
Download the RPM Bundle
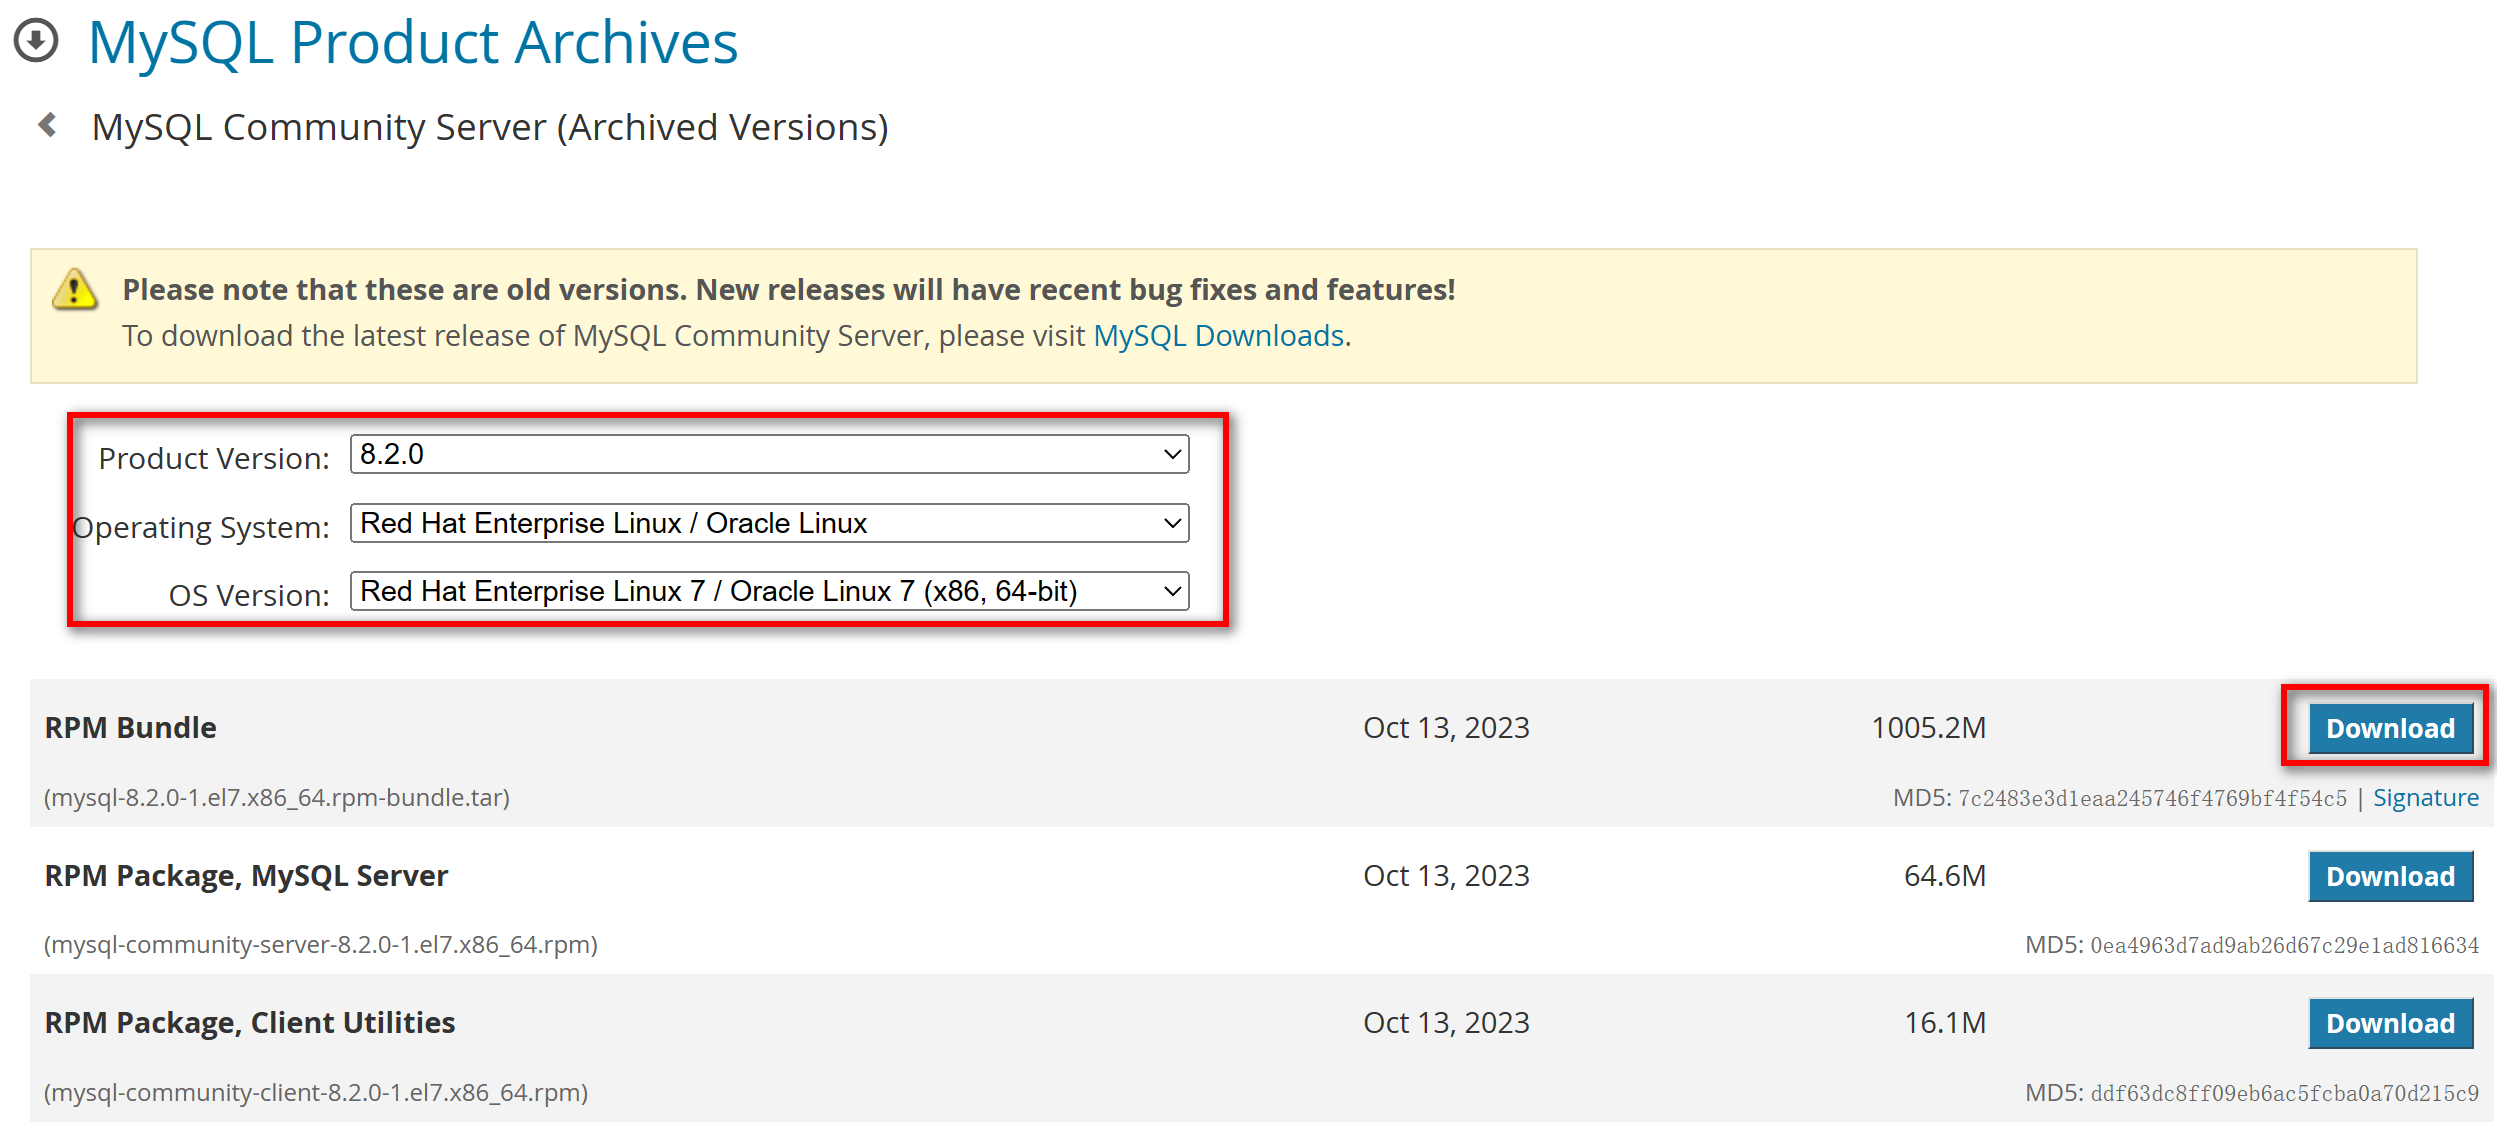tap(2390, 728)
